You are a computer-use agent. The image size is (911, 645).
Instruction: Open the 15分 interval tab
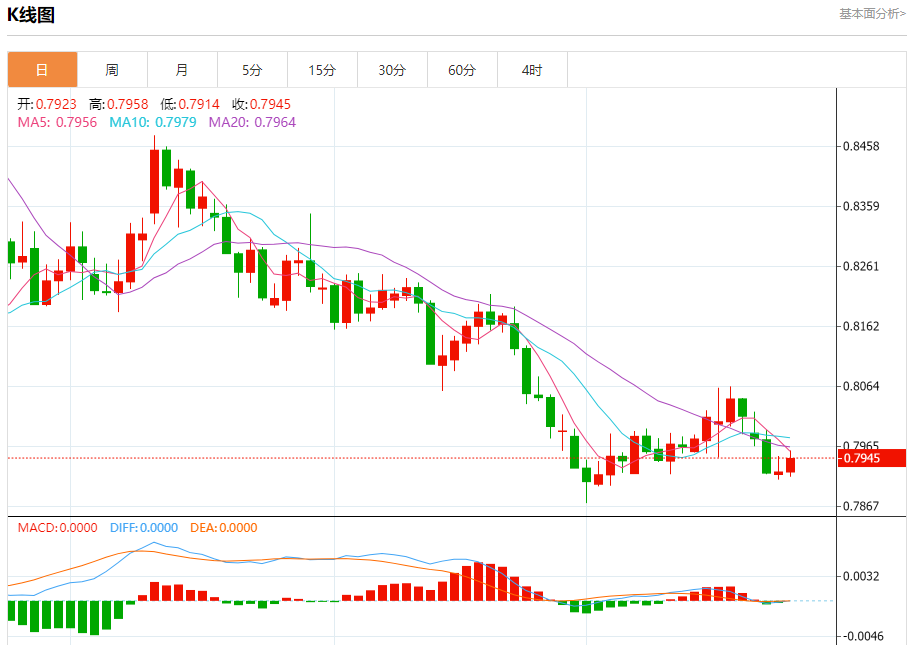click(322, 70)
